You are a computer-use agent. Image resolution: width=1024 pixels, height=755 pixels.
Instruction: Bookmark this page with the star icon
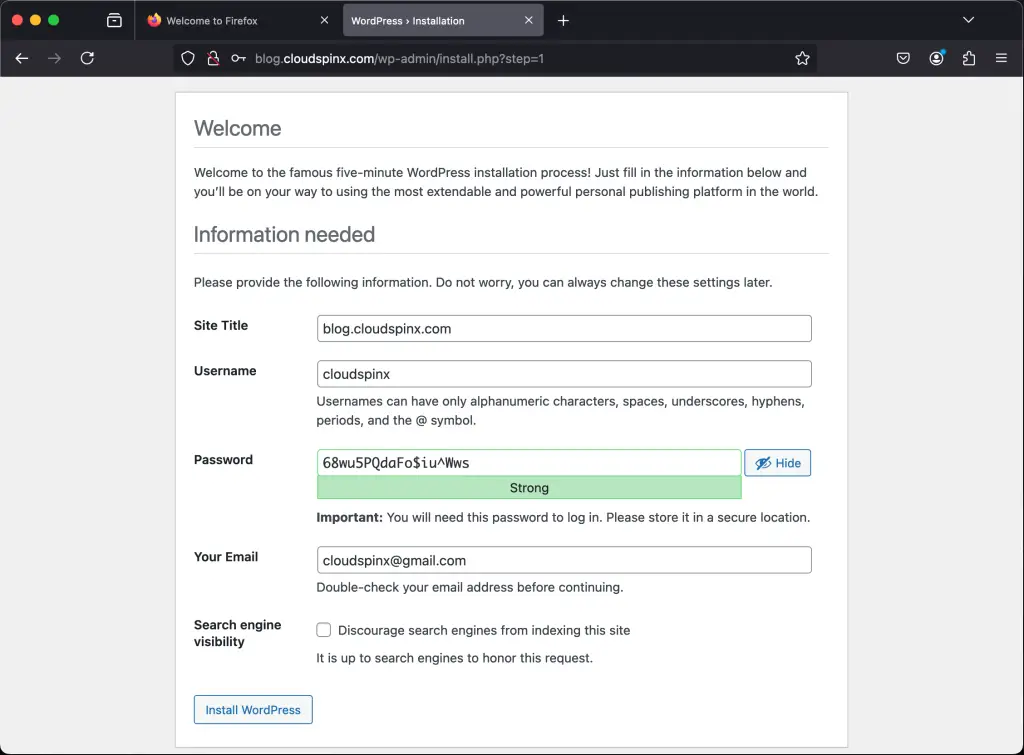(802, 58)
